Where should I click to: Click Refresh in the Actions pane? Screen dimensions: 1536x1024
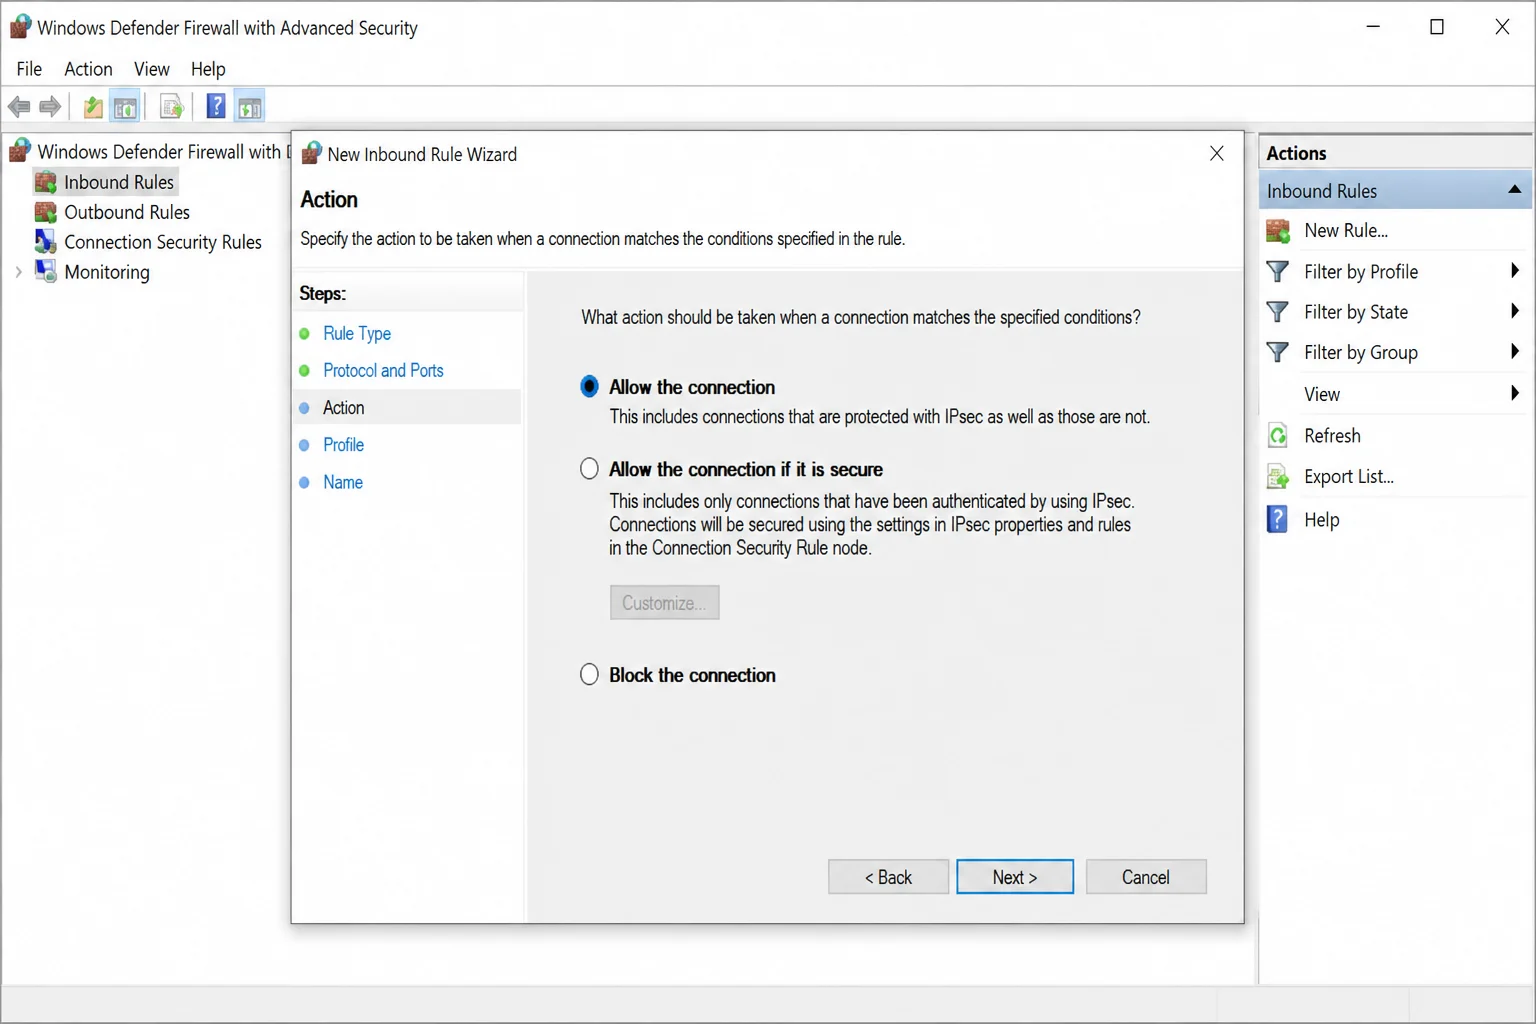[x=1332, y=435]
